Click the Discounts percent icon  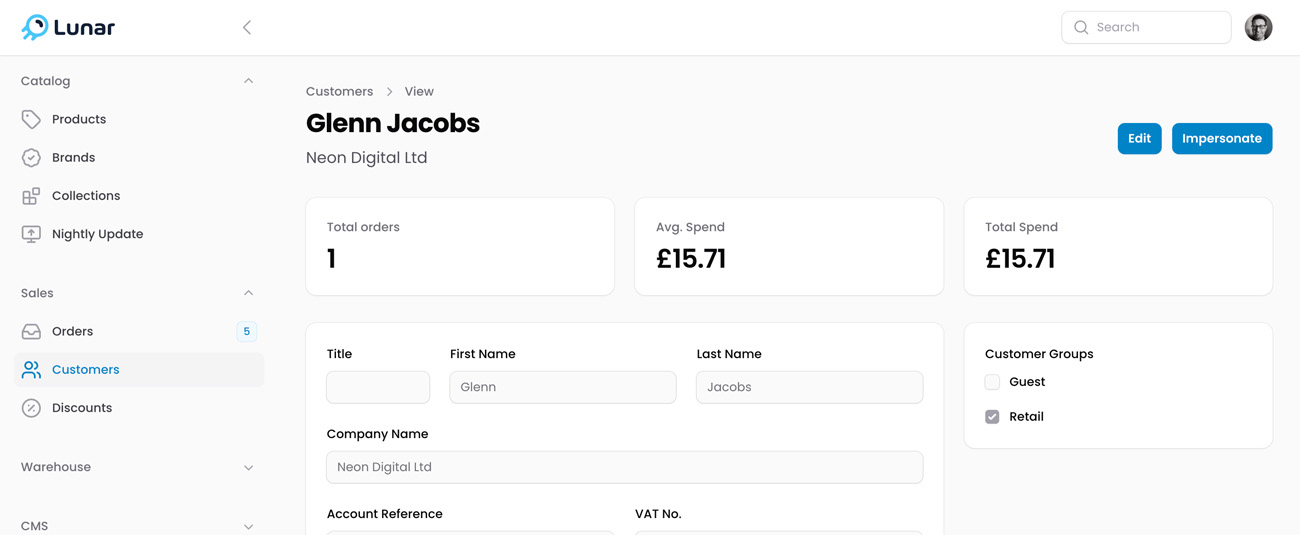(x=31, y=408)
